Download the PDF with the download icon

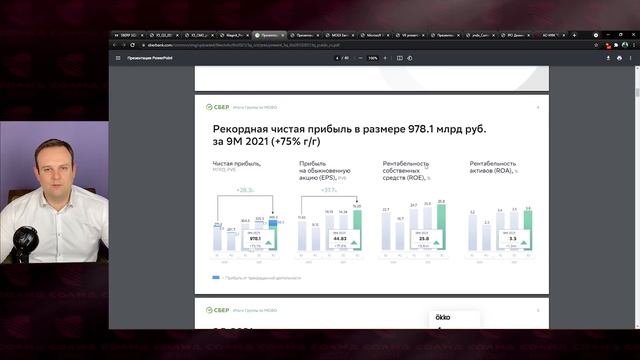608,58
